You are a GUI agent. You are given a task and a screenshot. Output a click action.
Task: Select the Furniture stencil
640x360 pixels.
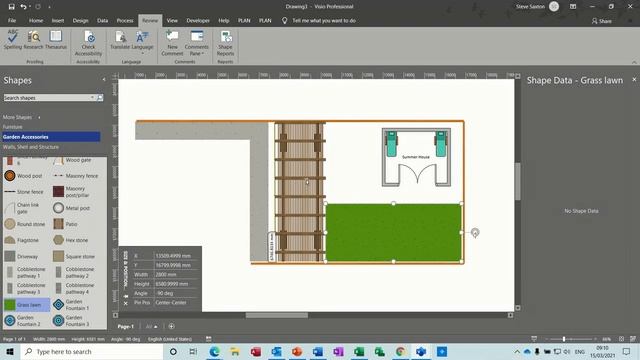pos(13,127)
